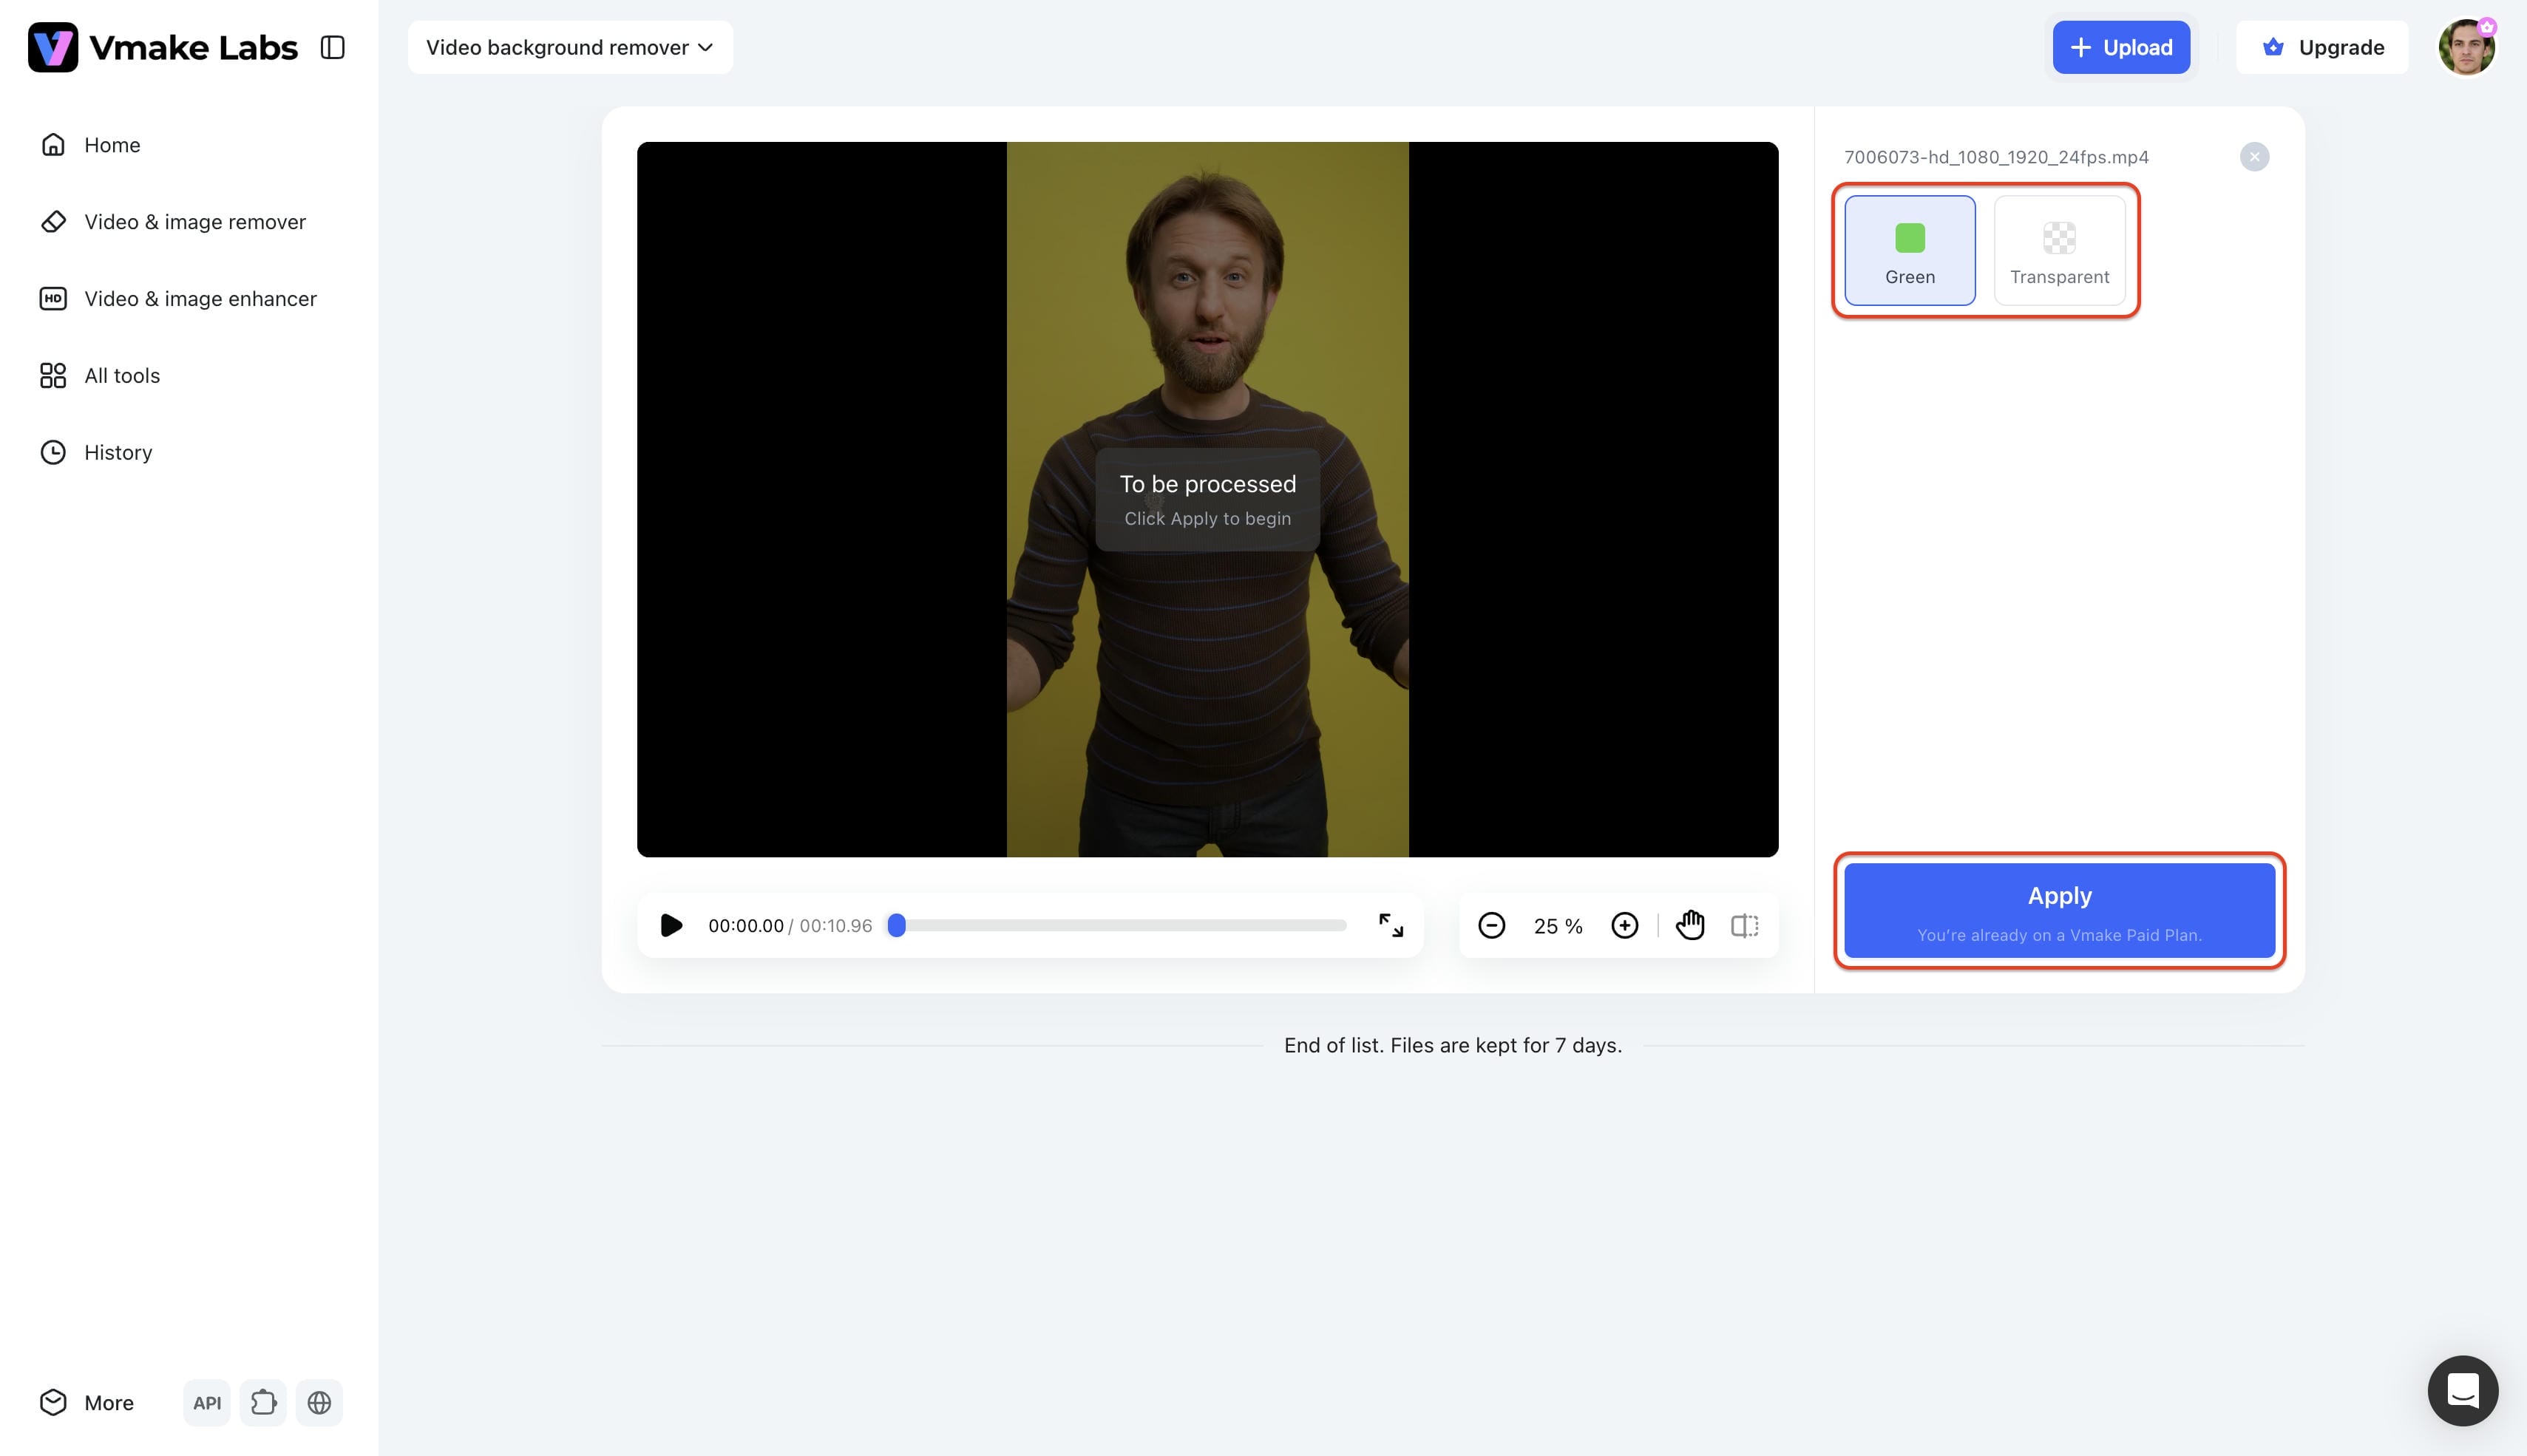The image size is (2527, 1456).
Task: Click the video progress track bar
Action: click(1117, 926)
